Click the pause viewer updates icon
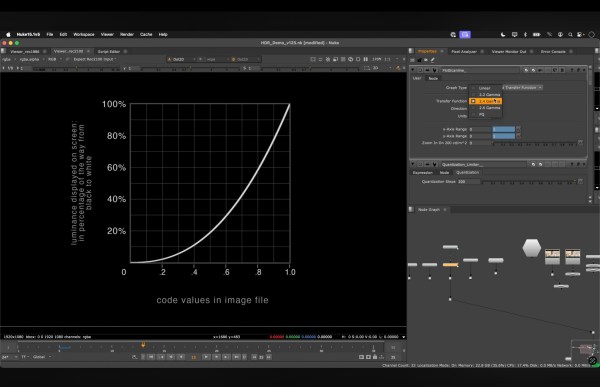Screen dimensions: 600x387 pyautogui.click(x=365, y=59)
